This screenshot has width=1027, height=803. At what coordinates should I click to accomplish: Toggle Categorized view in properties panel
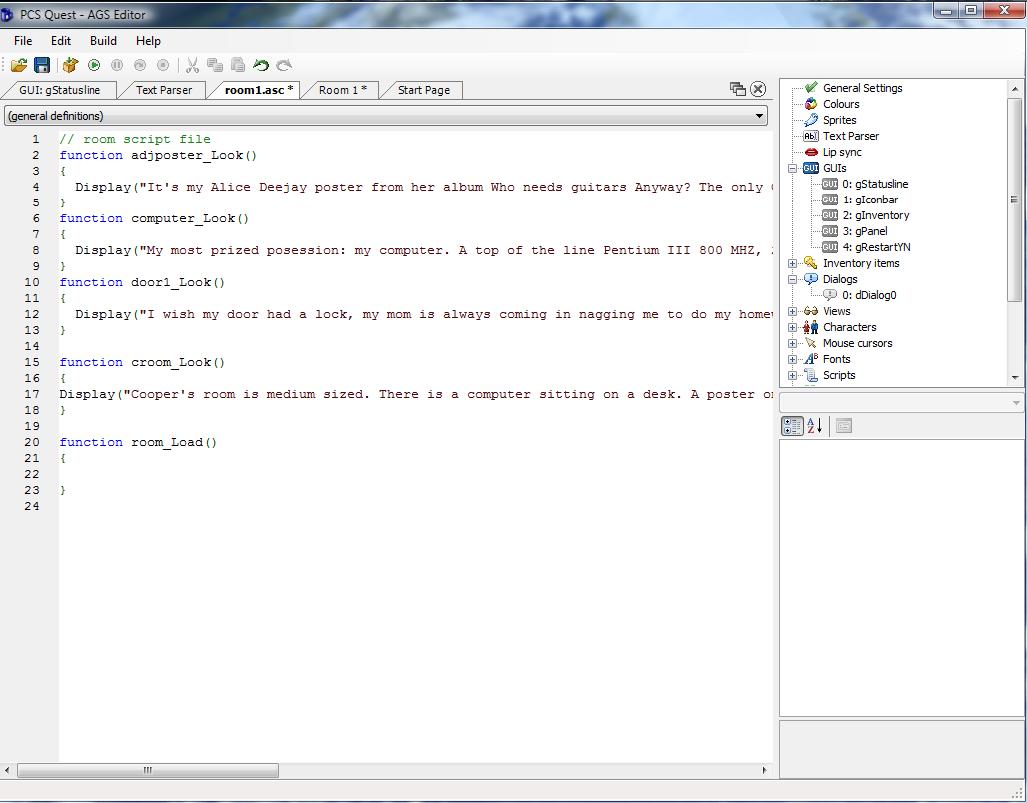(x=792, y=426)
